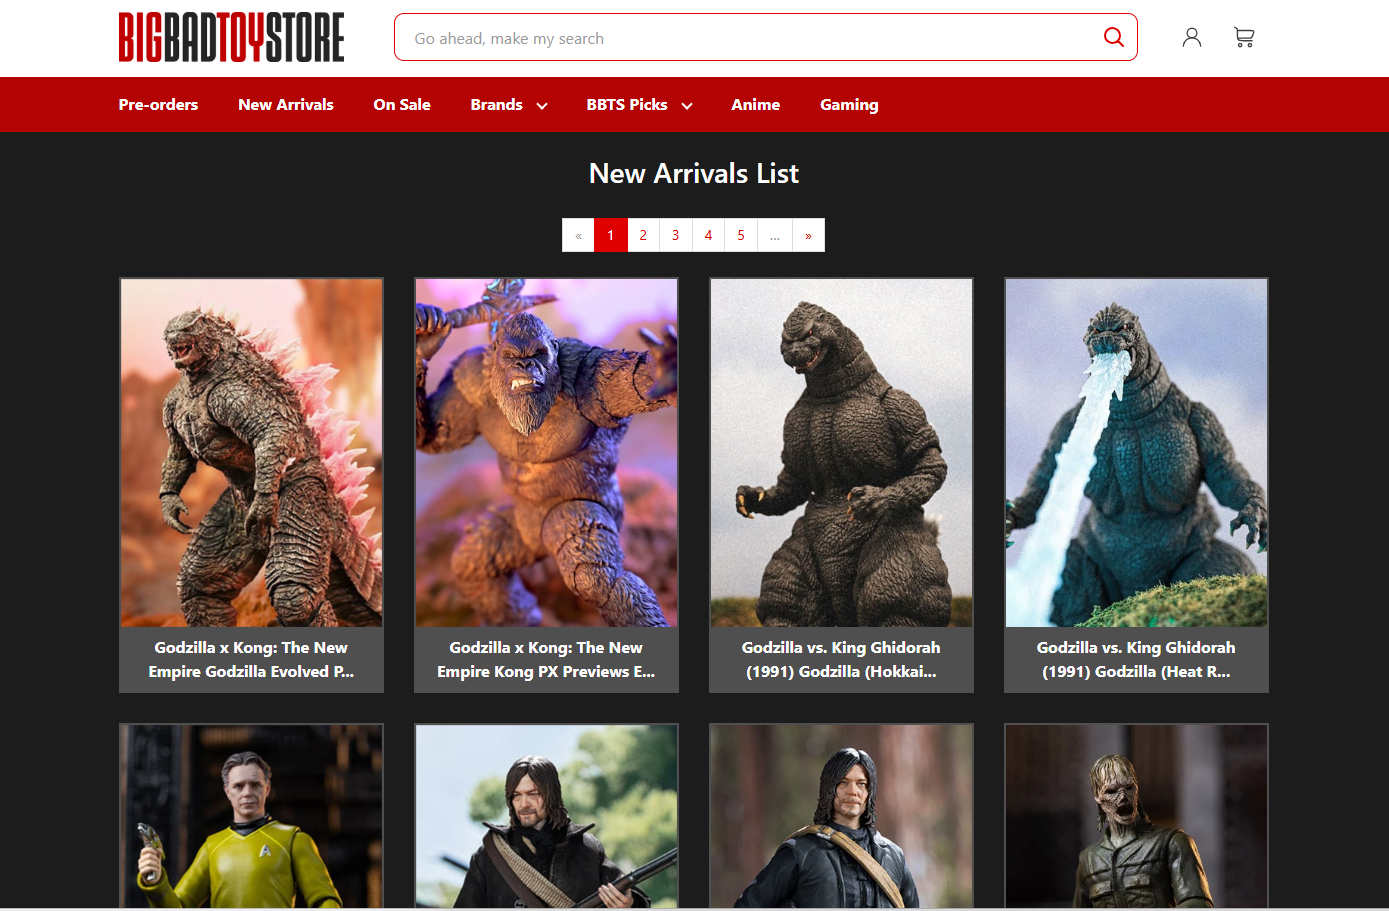Go to page 4 of new arrivals
Screen dimensions: 1389x911
point(708,235)
